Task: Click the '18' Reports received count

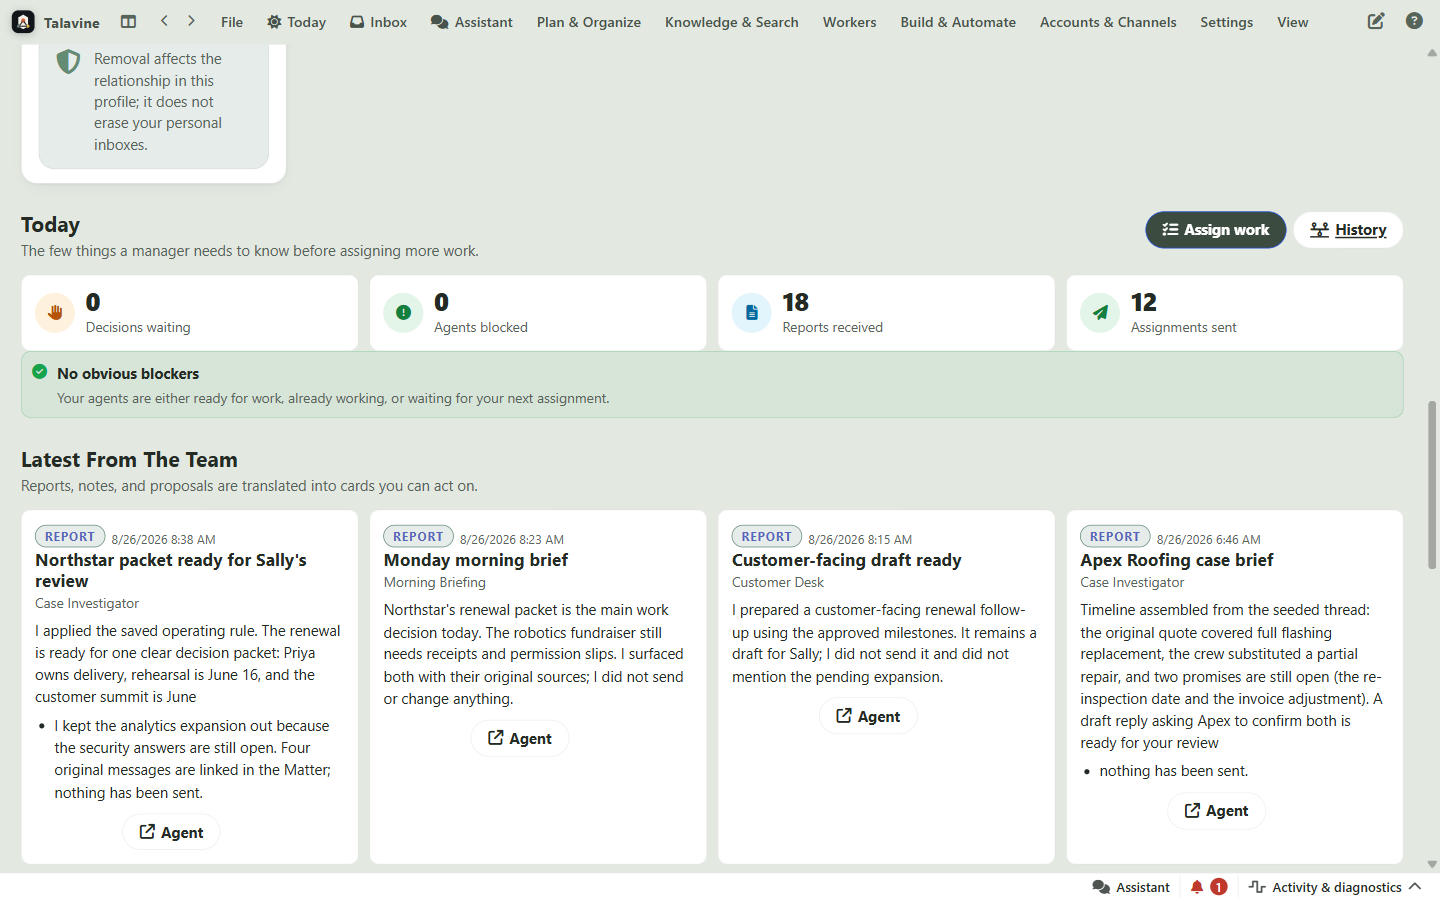Action: (x=796, y=302)
